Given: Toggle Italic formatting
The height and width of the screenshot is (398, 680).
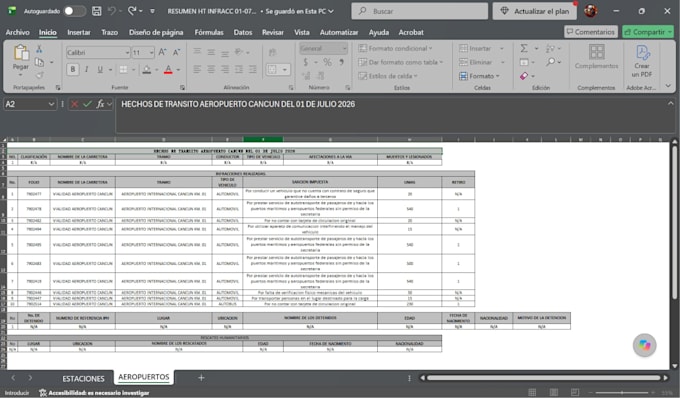Looking at the screenshot, I should pyautogui.click(x=86, y=69).
